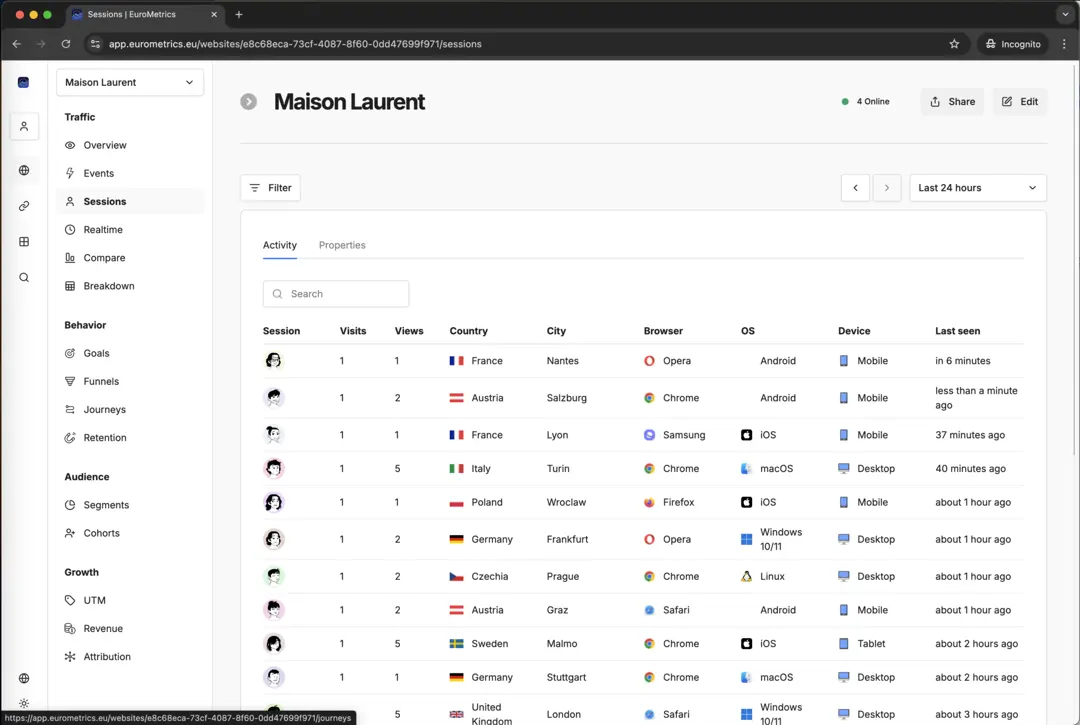Switch to the Activity tab

[x=280, y=246]
